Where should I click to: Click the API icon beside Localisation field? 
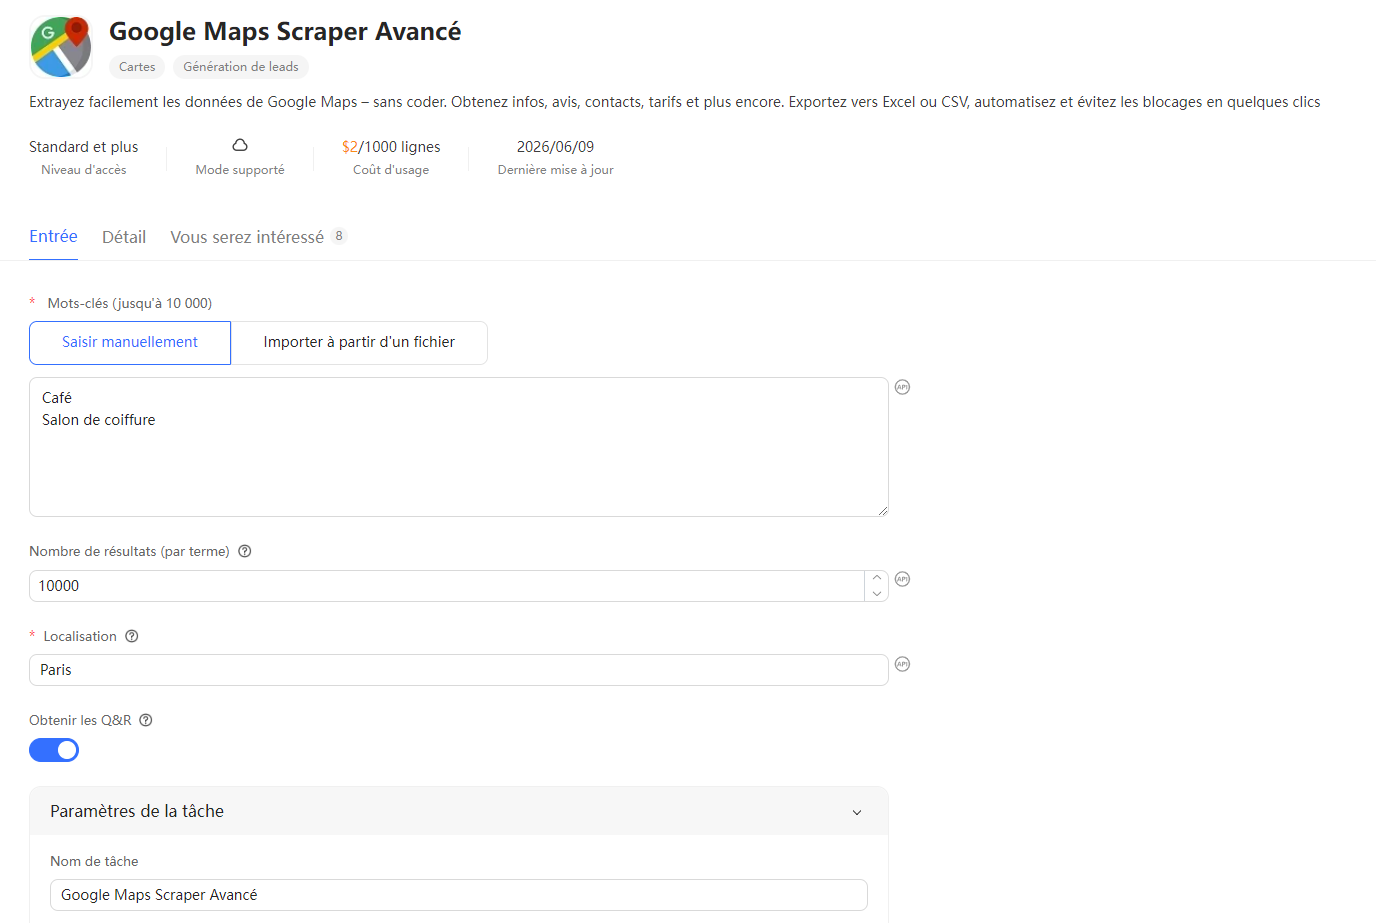coord(902,664)
